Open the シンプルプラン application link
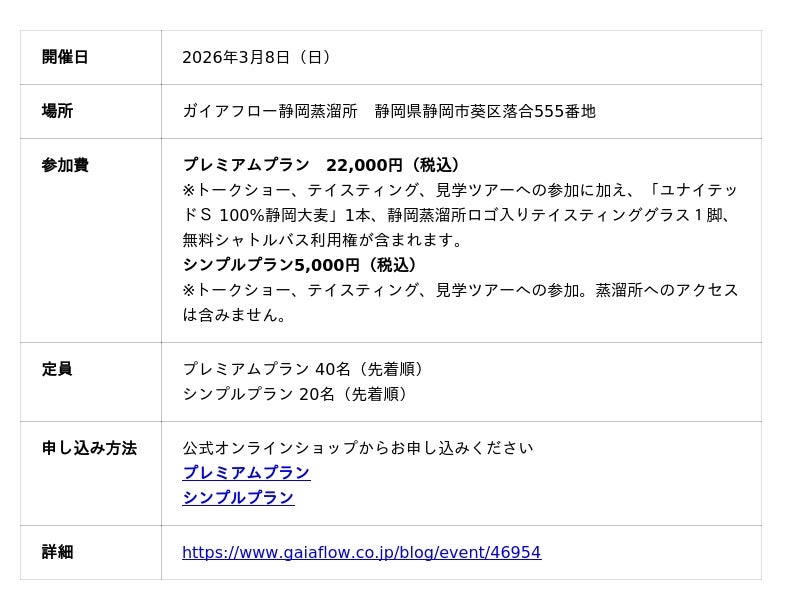The width and height of the screenshot is (800, 610). pyautogui.click(x=238, y=498)
